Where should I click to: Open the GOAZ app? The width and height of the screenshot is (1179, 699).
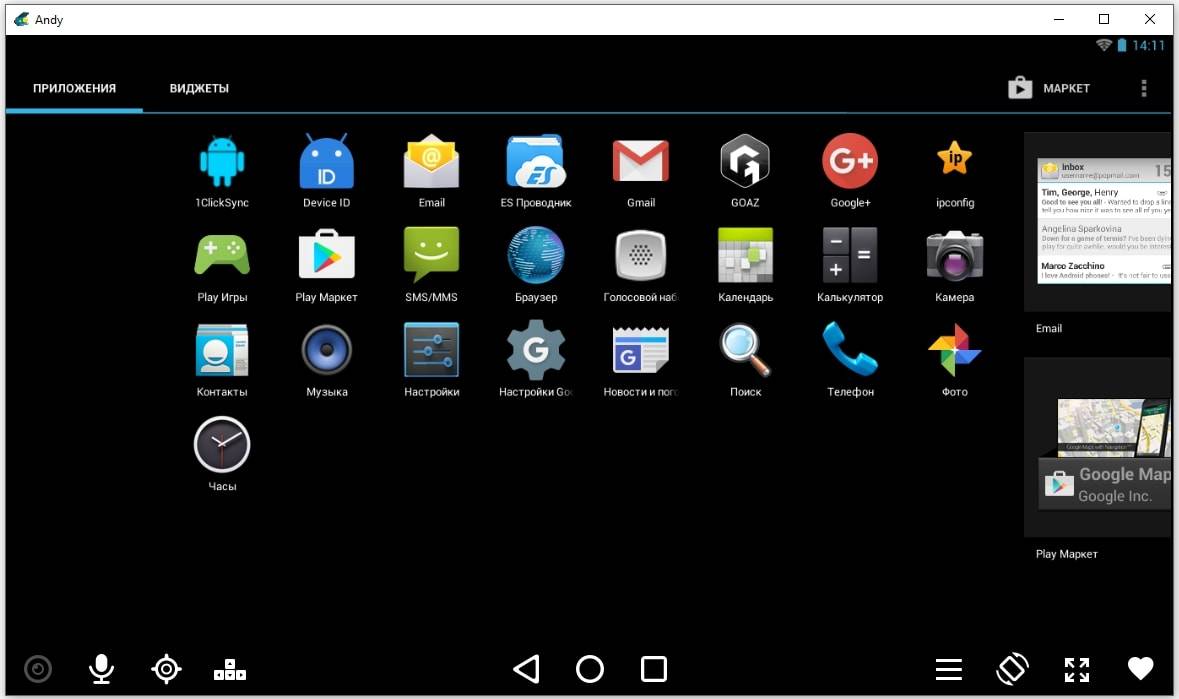pyautogui.click(x=745, y=162)
